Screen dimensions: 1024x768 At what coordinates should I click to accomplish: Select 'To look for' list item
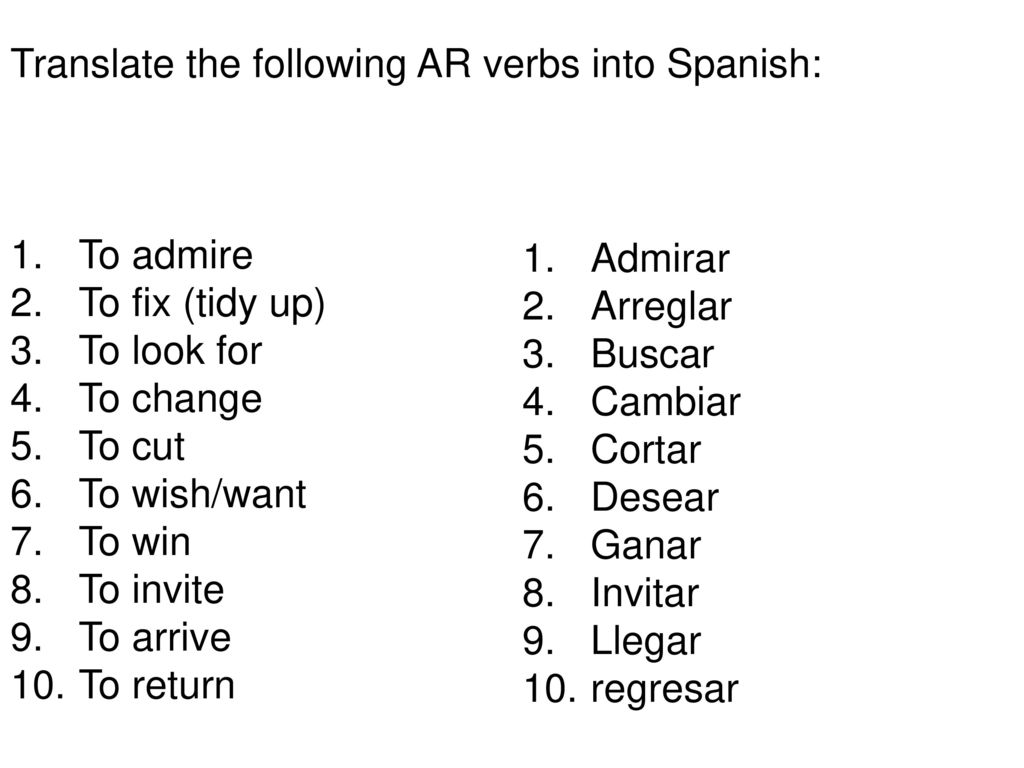tap(170, 351)
